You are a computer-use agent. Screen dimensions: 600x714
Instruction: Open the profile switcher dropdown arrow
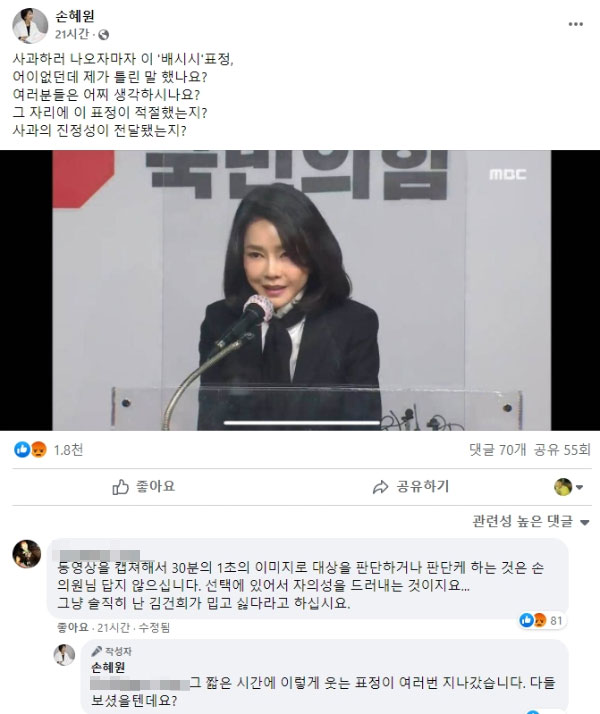(x=580, y=487)
